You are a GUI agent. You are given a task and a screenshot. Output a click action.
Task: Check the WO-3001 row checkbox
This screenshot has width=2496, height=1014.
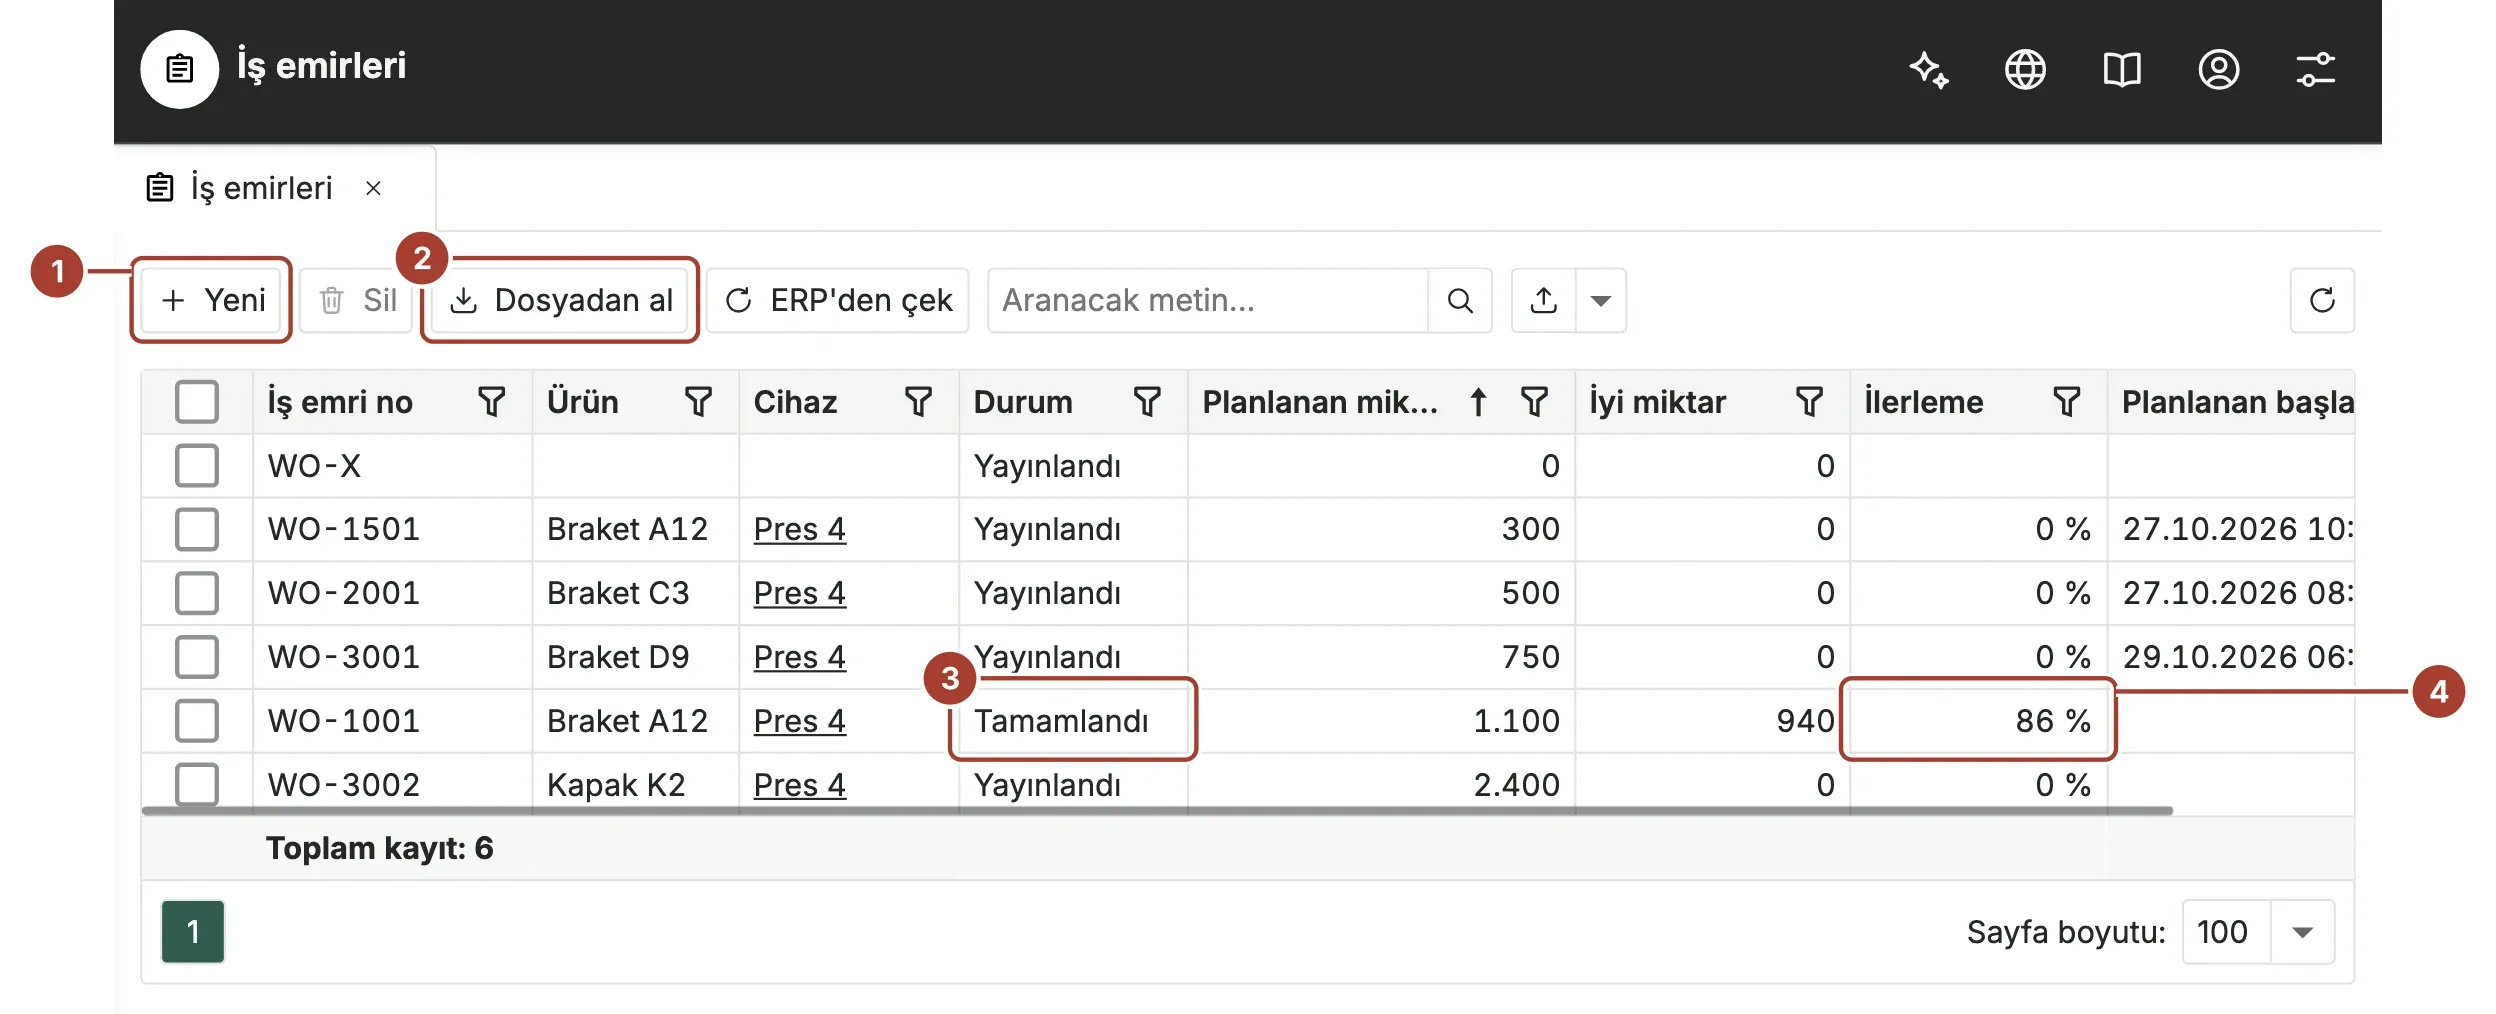coord(197,657)
